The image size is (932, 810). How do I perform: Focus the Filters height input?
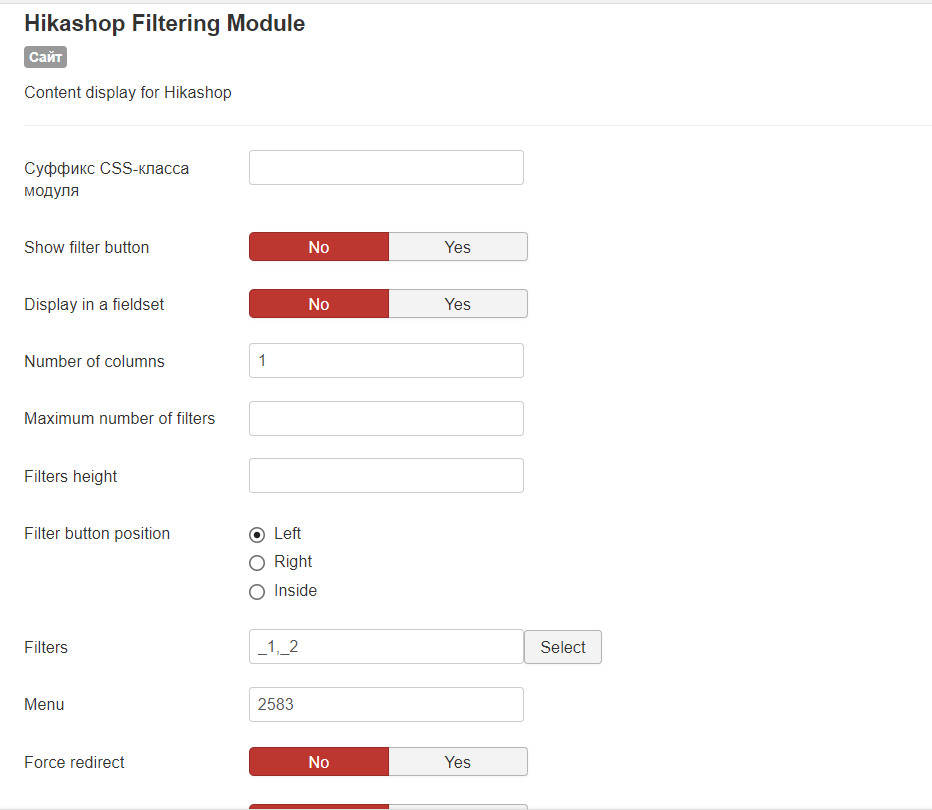(x=386, y=476)
